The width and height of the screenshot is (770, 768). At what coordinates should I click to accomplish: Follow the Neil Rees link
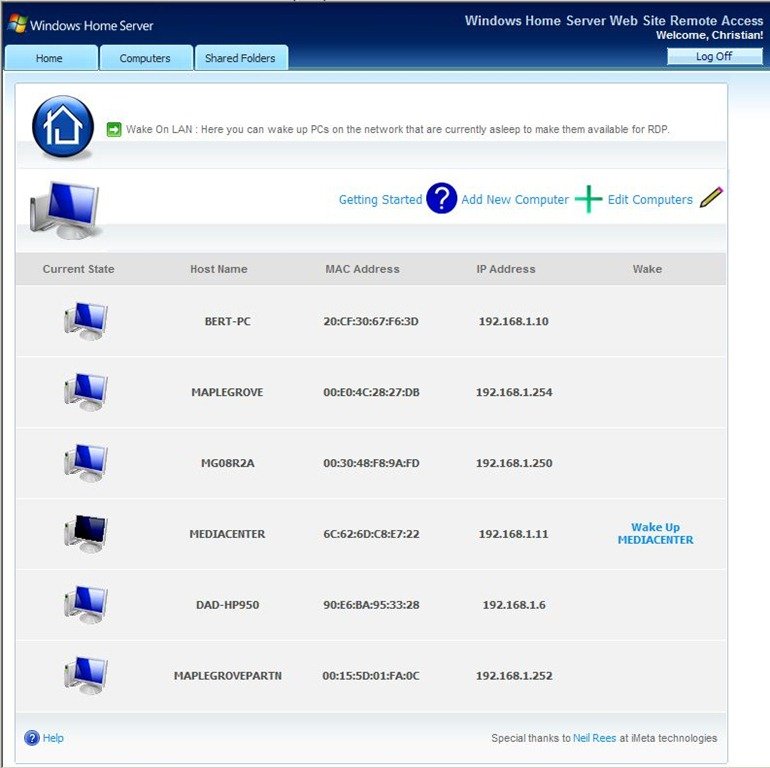(594, 738)
